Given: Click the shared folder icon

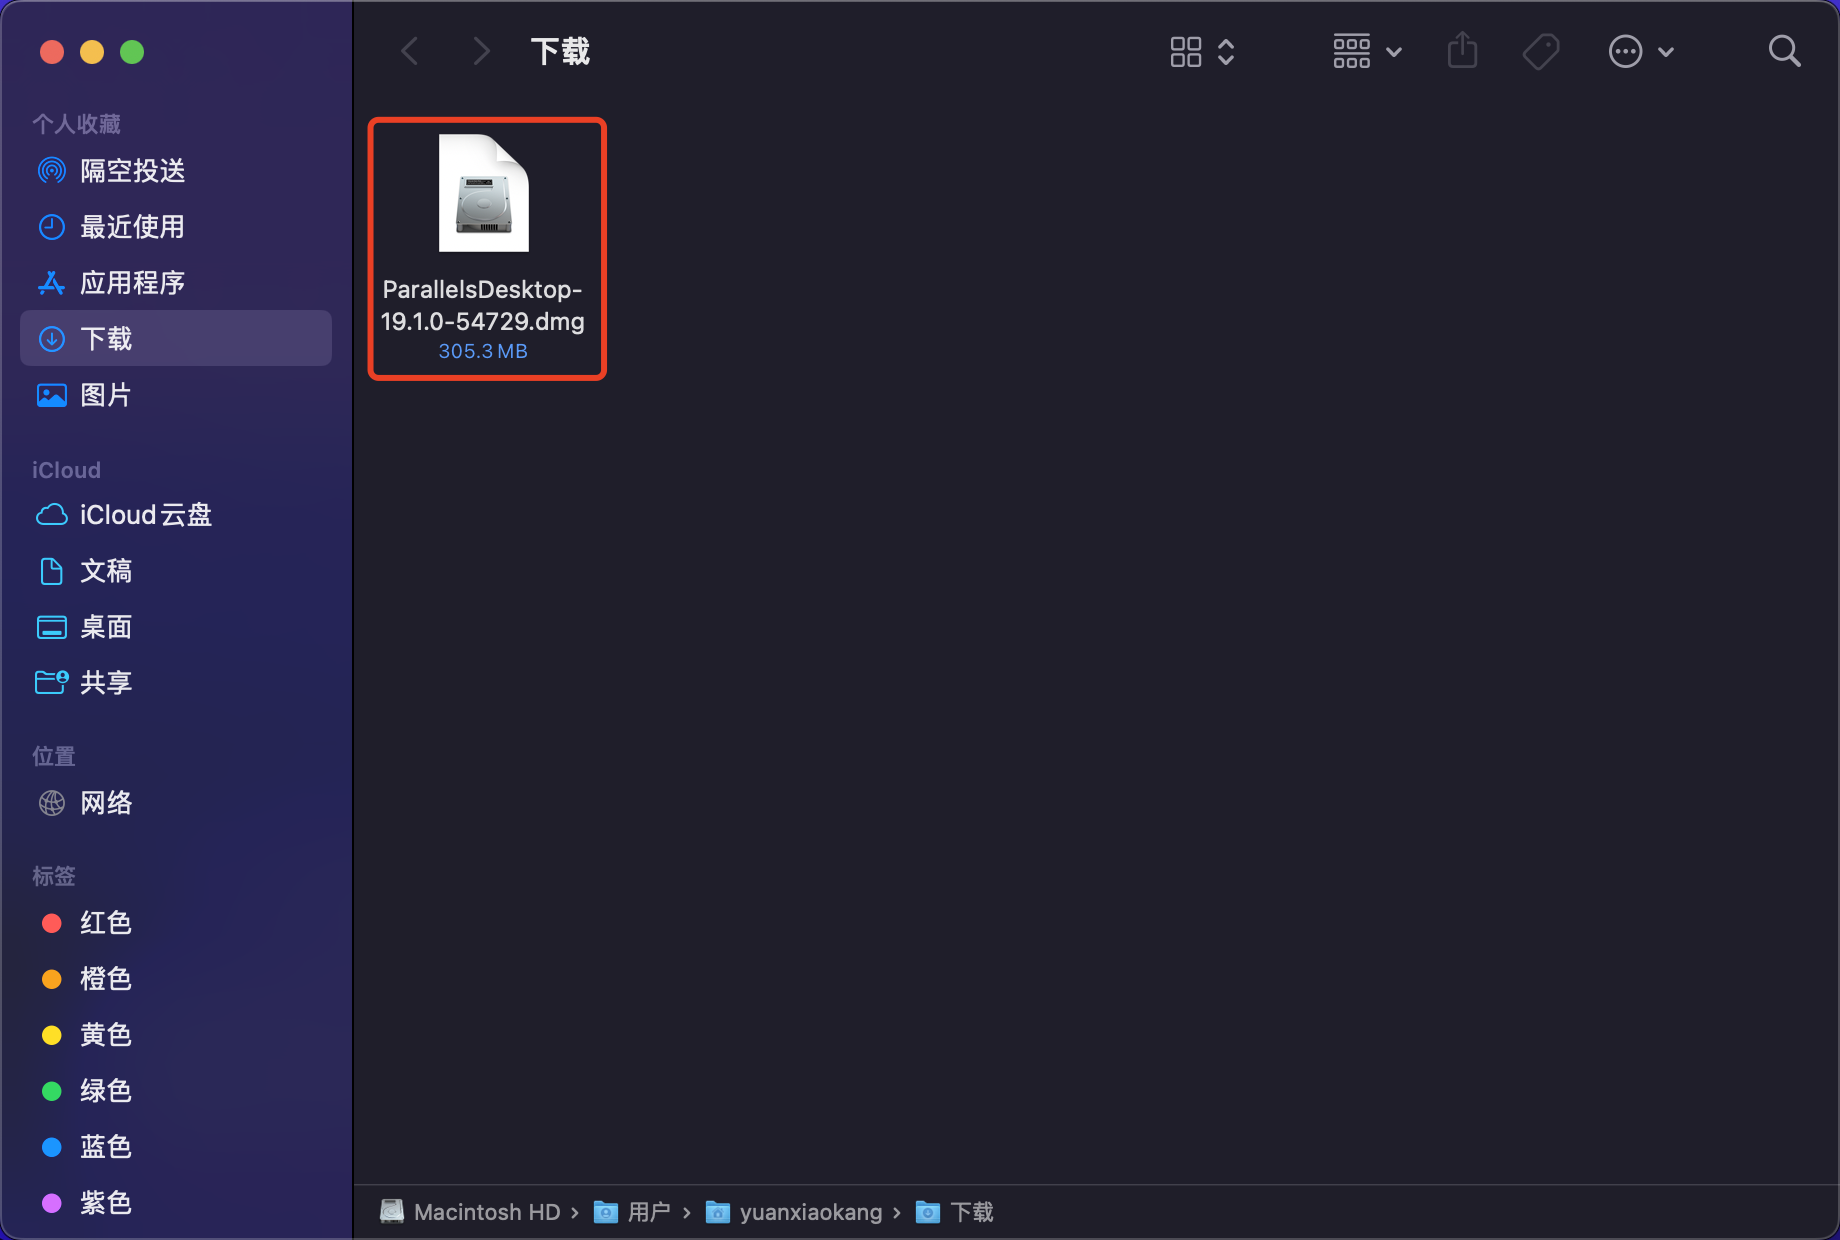Looking at the screenshot, I should pyautogui.click(x=52, y=683).
